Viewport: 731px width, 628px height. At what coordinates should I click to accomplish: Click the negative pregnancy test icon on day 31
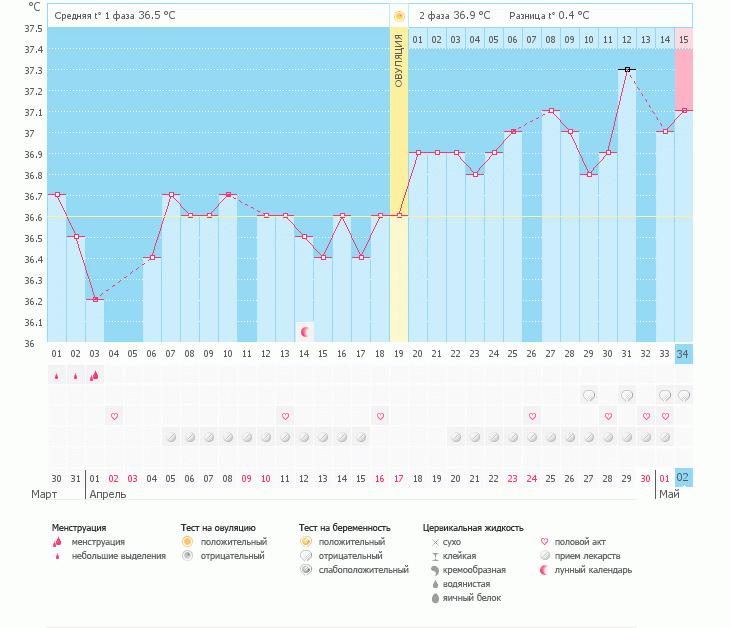(x=627, y=396)
